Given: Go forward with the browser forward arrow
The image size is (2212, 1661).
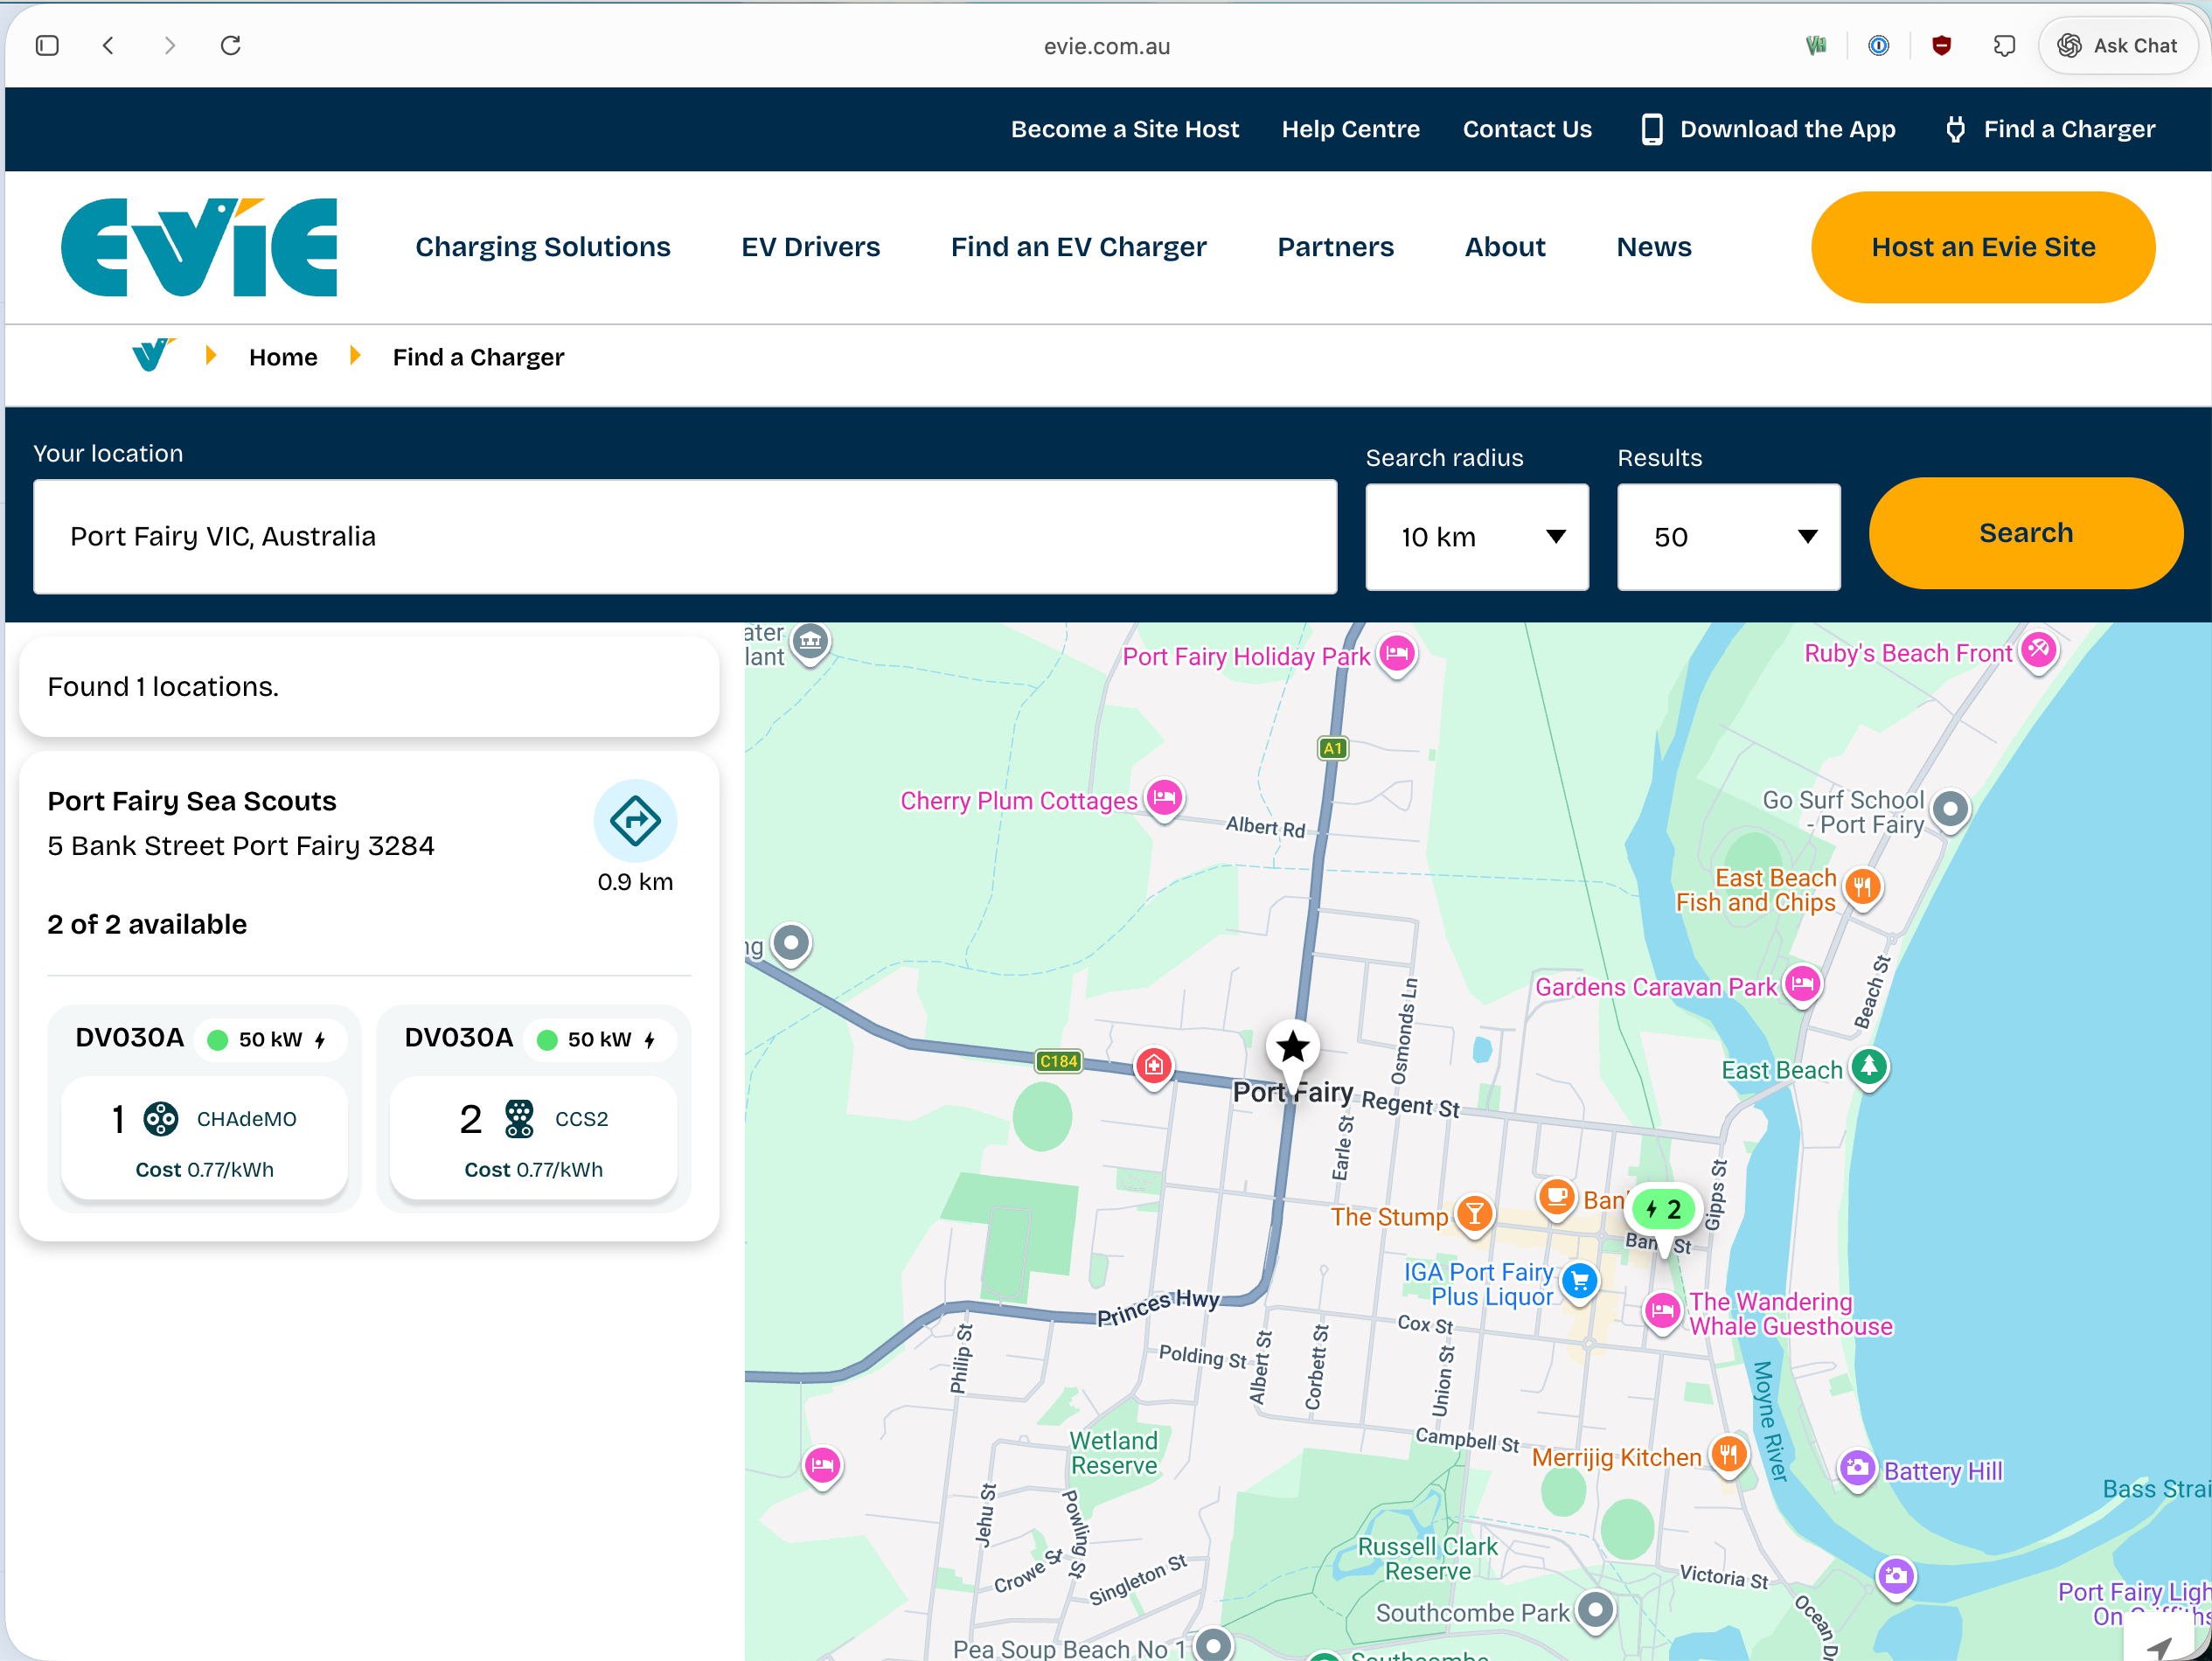Looking at the screenshot, I should pyautogui.click(x=170, y=46).
